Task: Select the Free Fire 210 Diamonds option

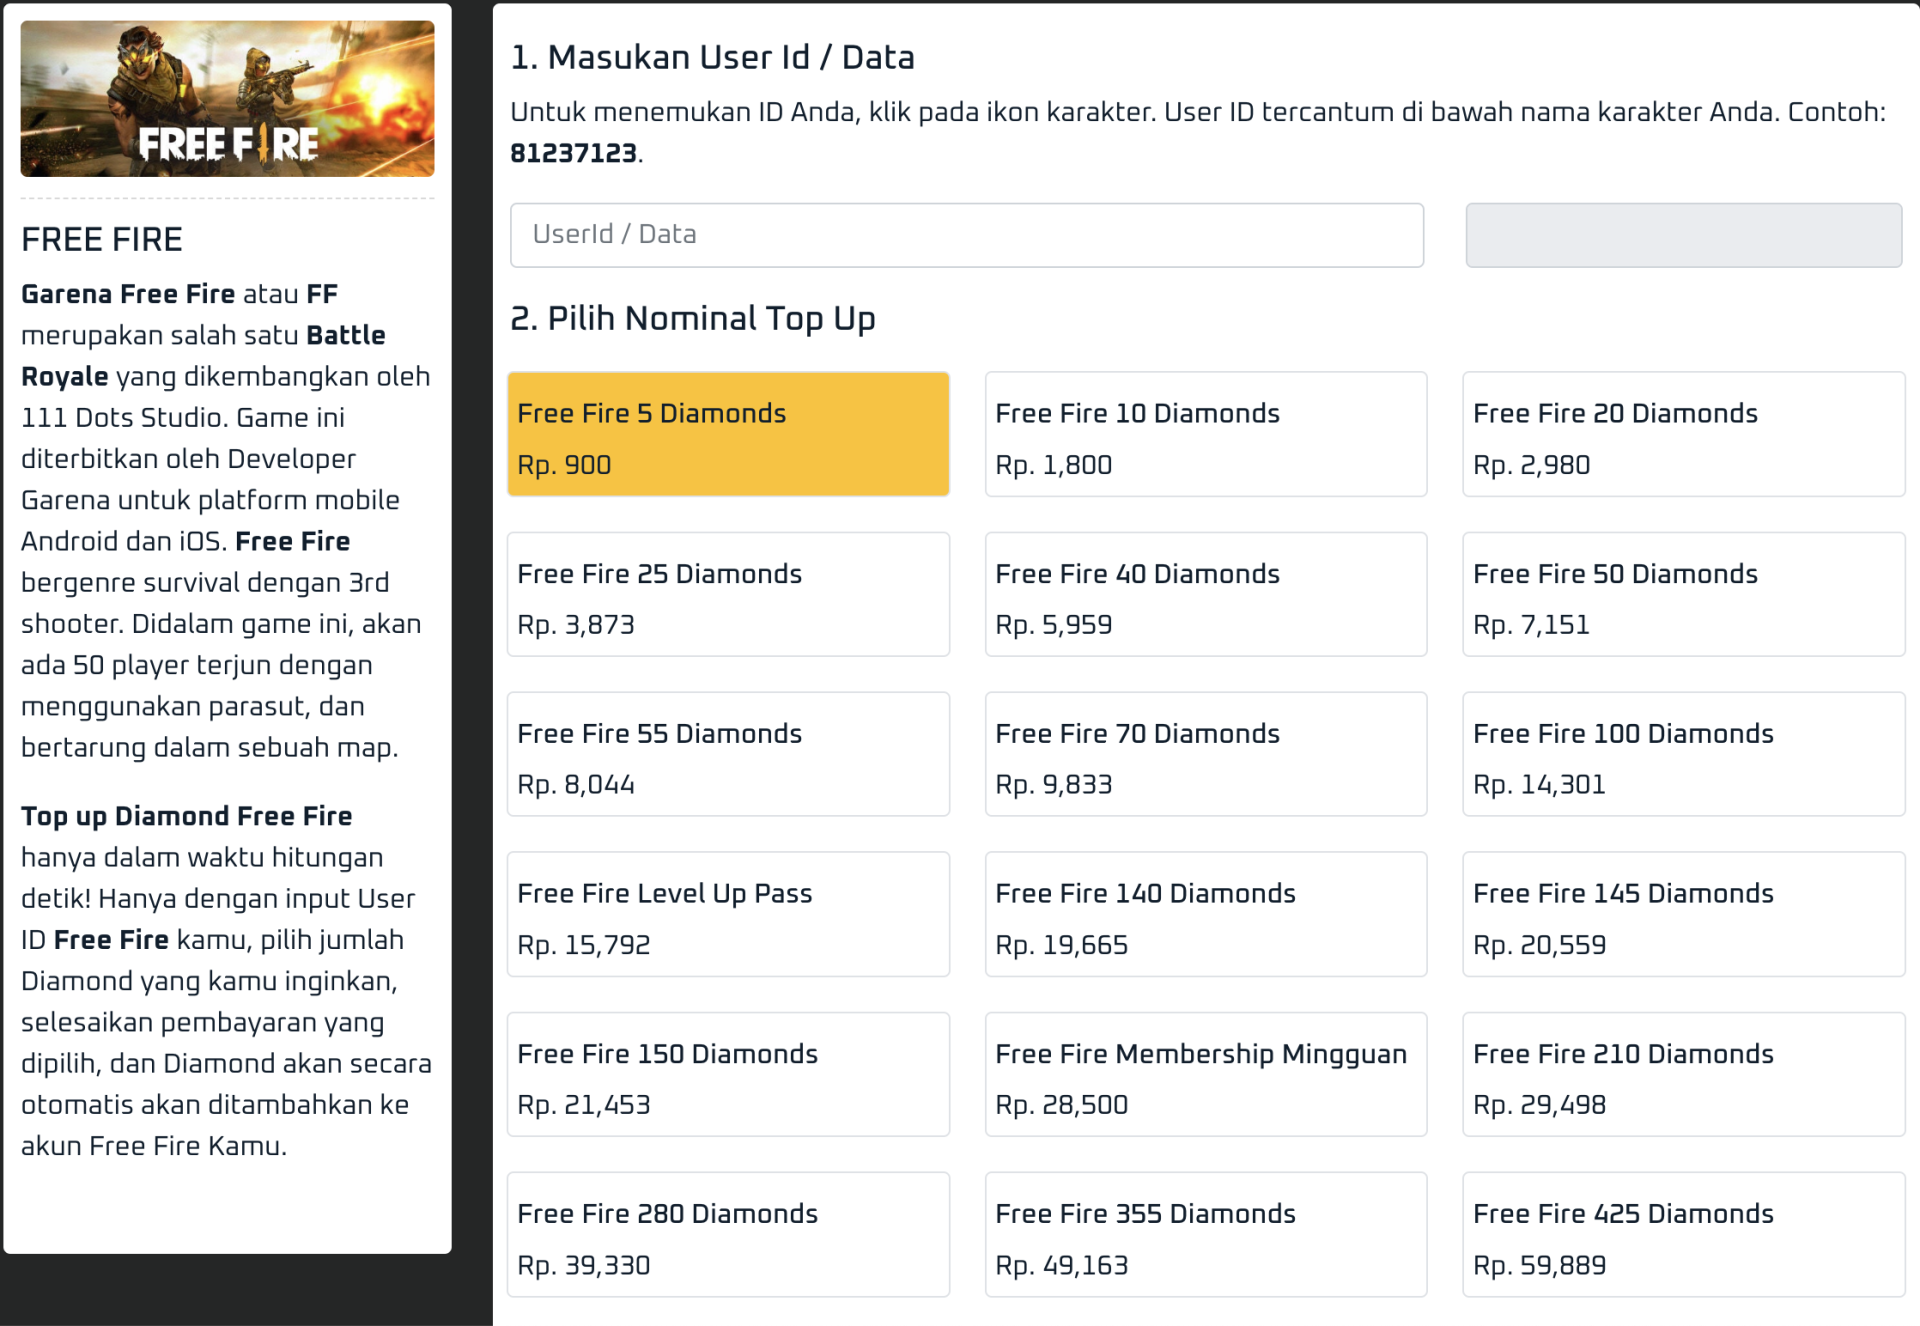Action: tap(1682, 1074)
